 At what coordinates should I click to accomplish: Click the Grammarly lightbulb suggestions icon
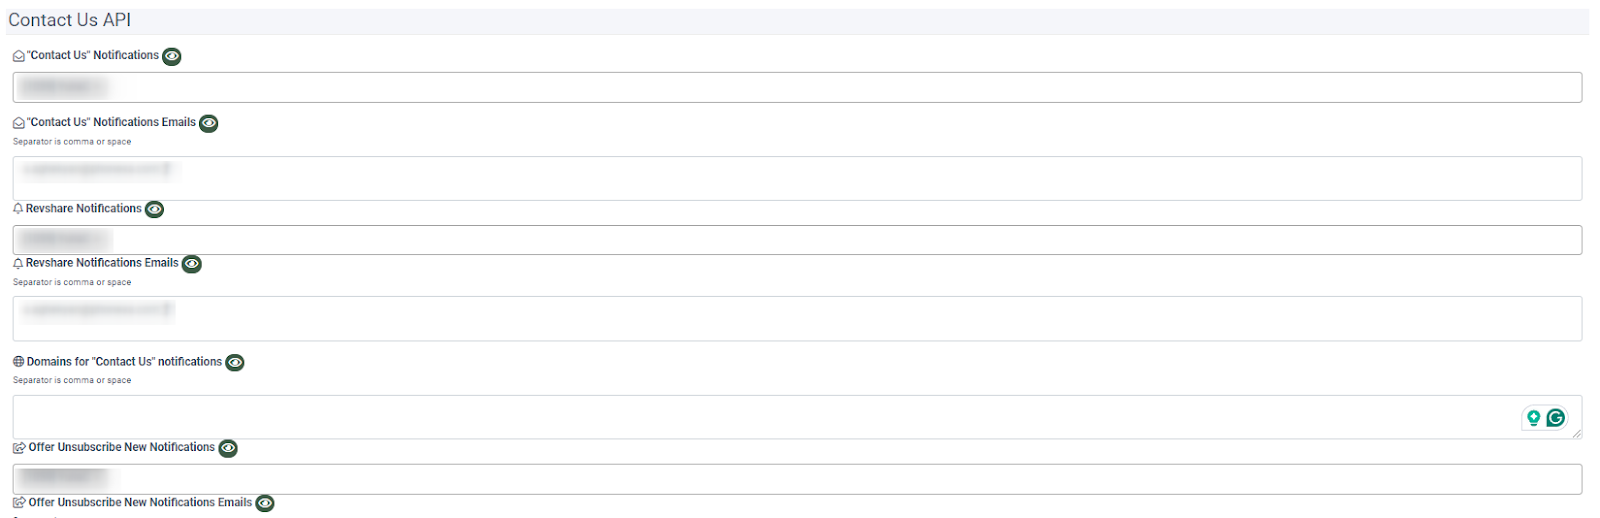click(x=1533, y=418)
